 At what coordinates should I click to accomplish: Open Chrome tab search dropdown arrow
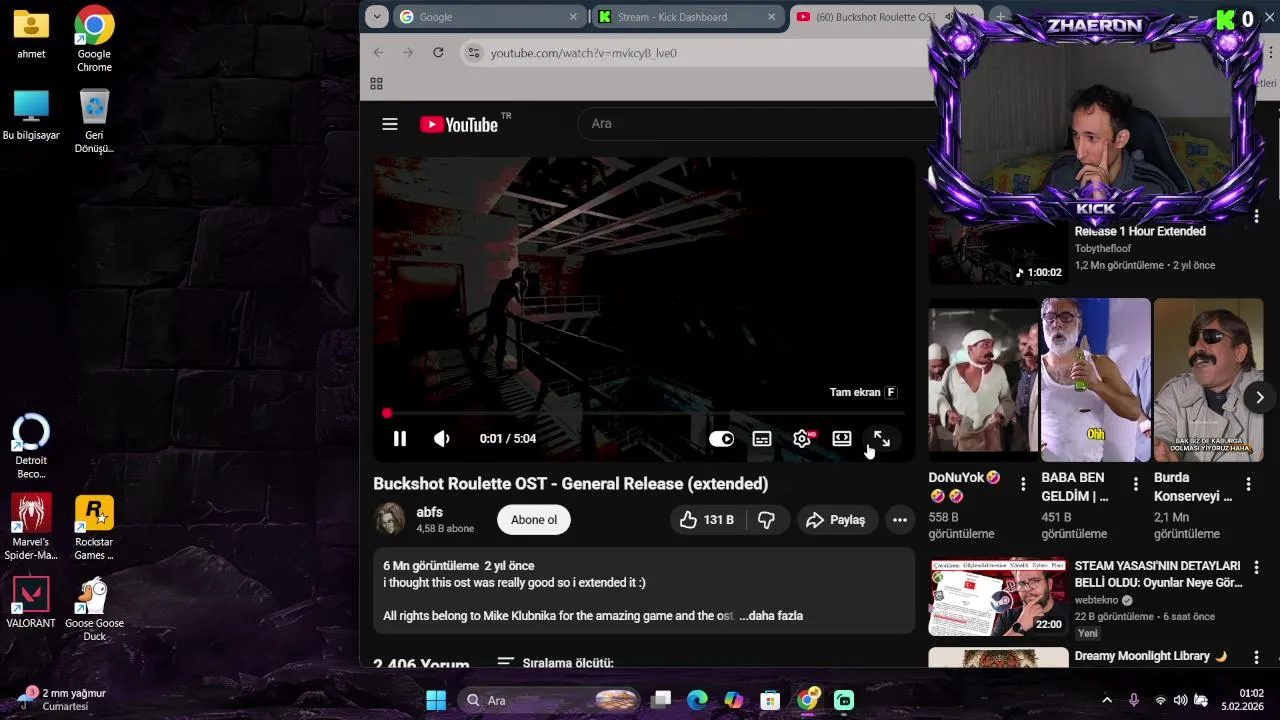tap(377, 16)
